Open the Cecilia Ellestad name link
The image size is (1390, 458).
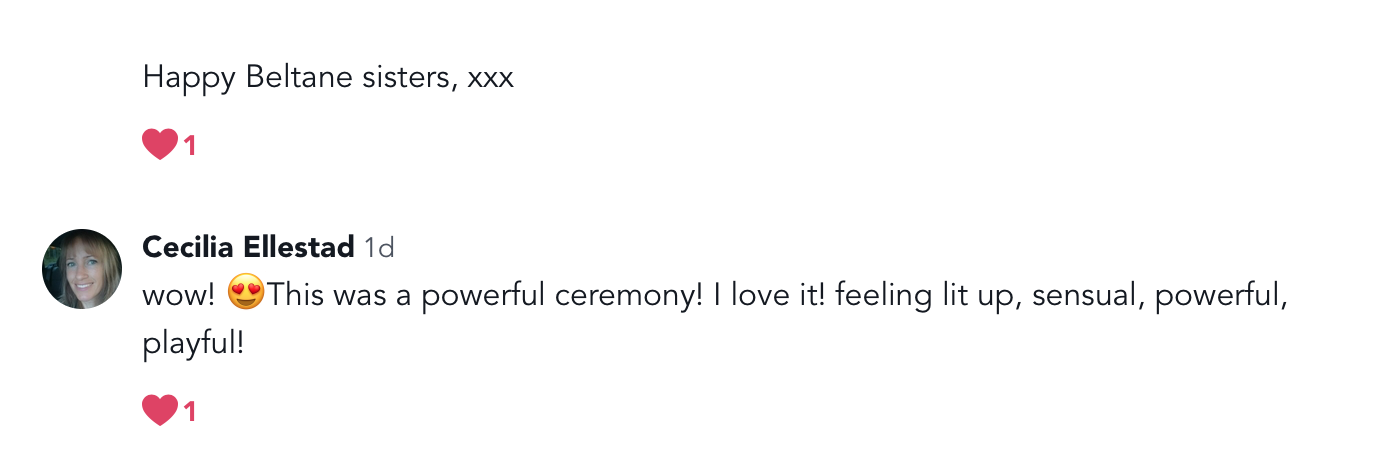[248, 247]
